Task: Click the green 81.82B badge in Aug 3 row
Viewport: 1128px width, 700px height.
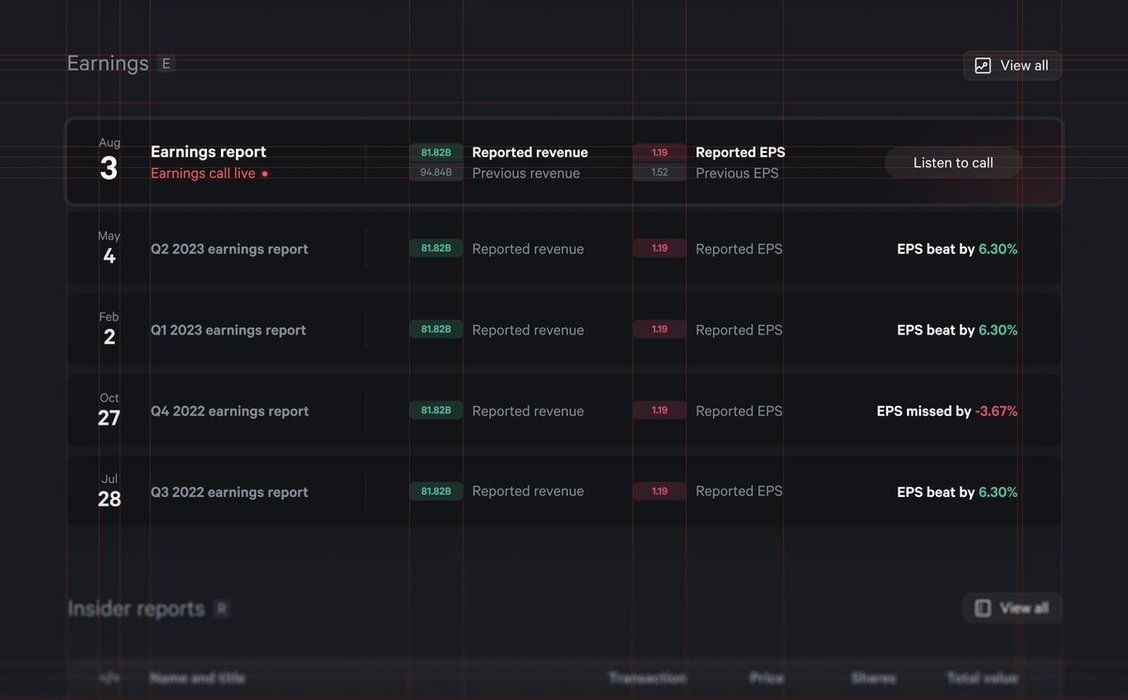Action: (436, 152)
